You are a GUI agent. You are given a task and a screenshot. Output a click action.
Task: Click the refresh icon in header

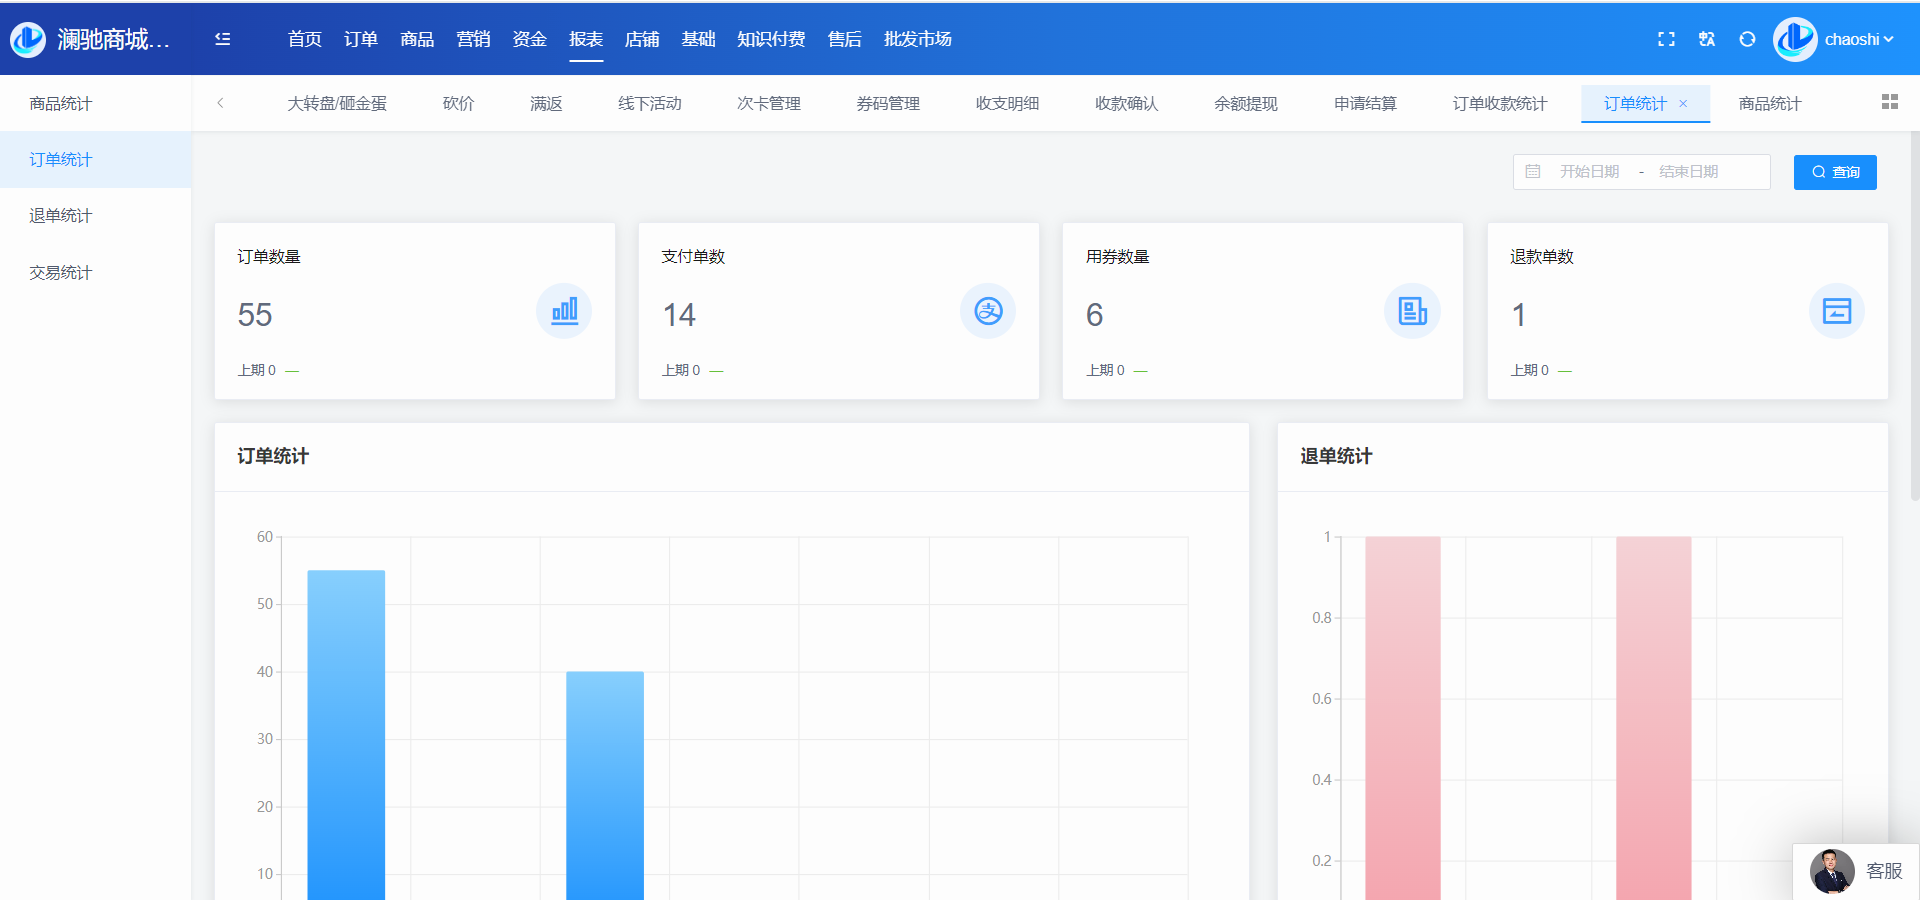(x=1747, y=39)
